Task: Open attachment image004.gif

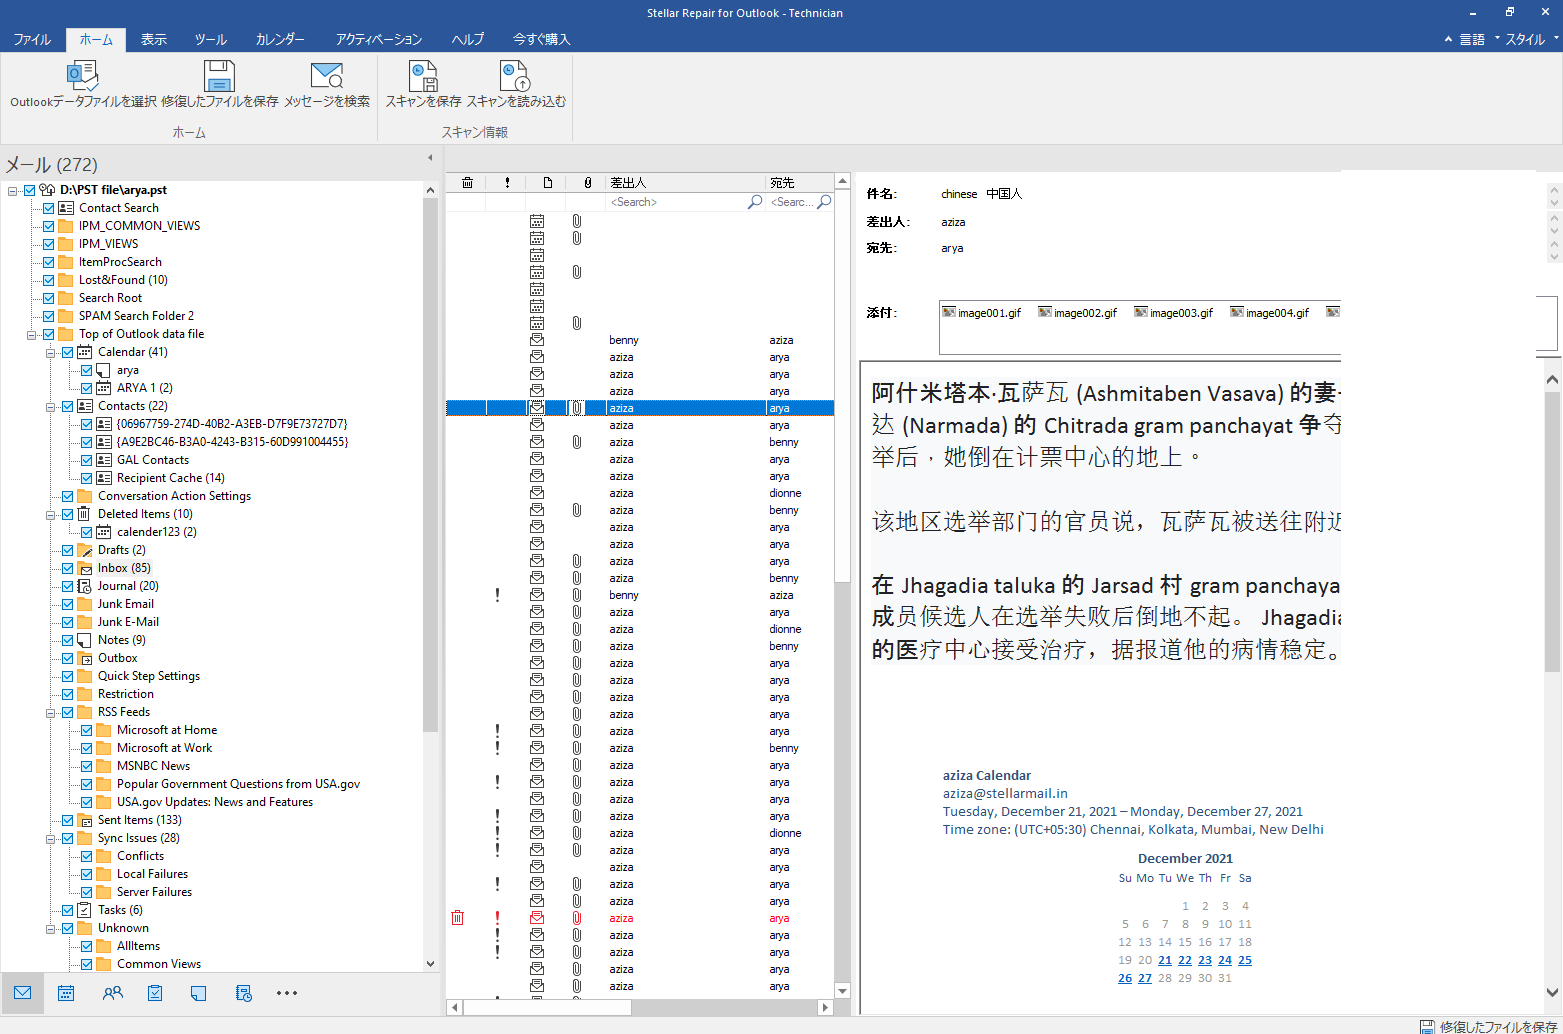Action: click(x=1270, y=313)
